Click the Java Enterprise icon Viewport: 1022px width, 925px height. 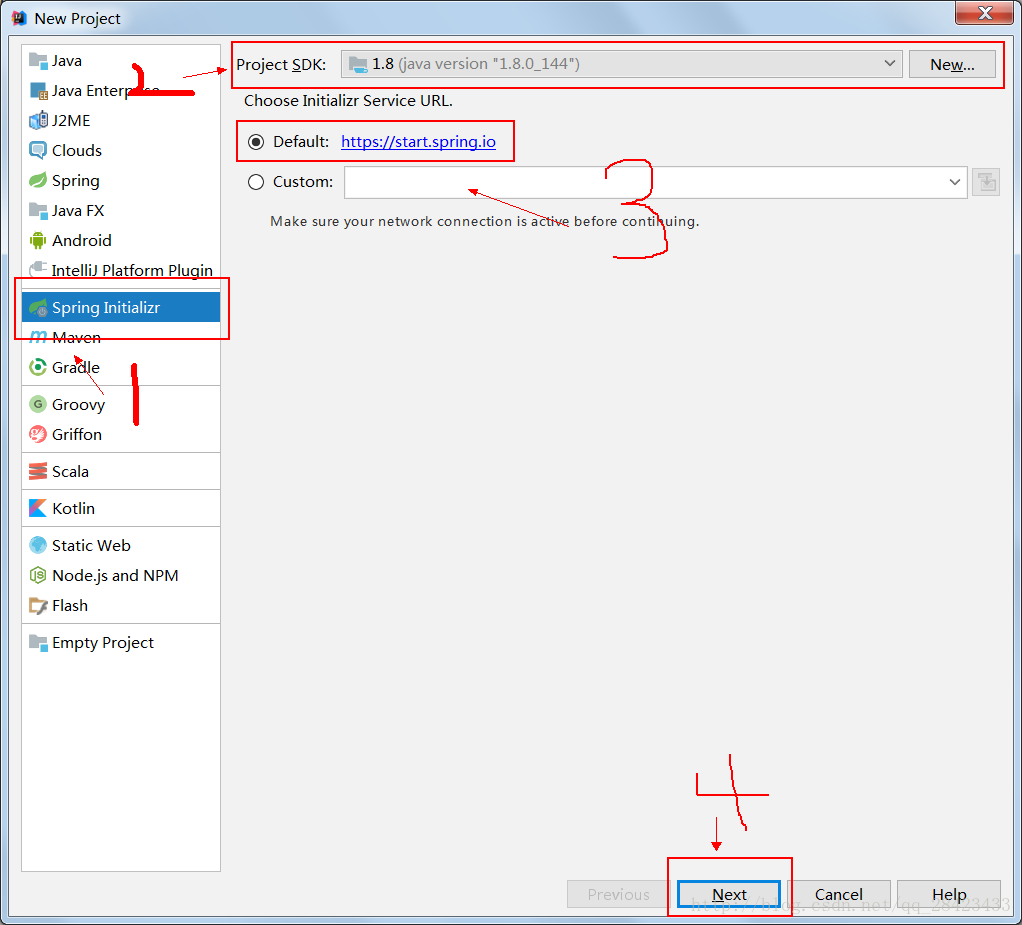click(x=38, y=91)
